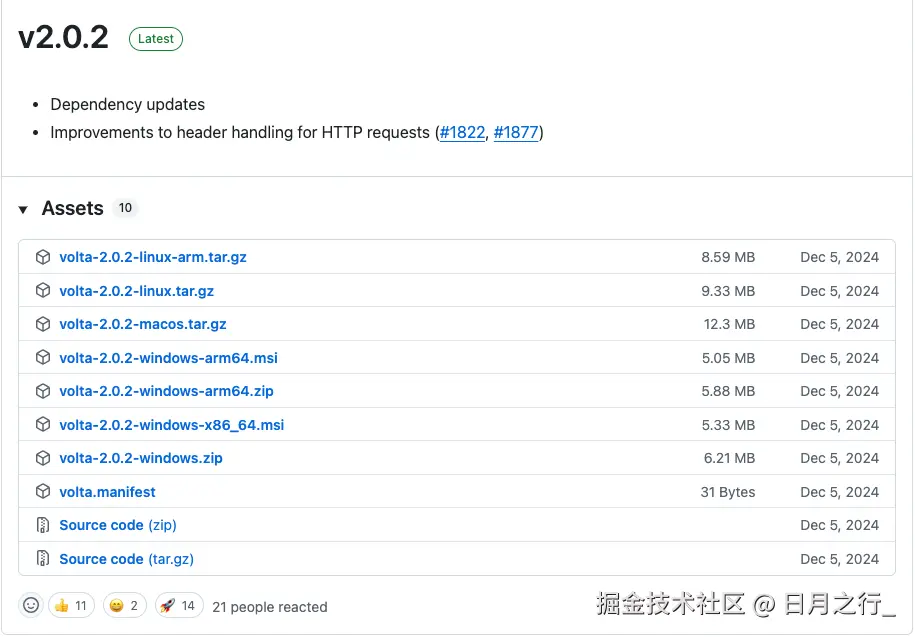Collapse the Assets section triangle

point(23,209)
